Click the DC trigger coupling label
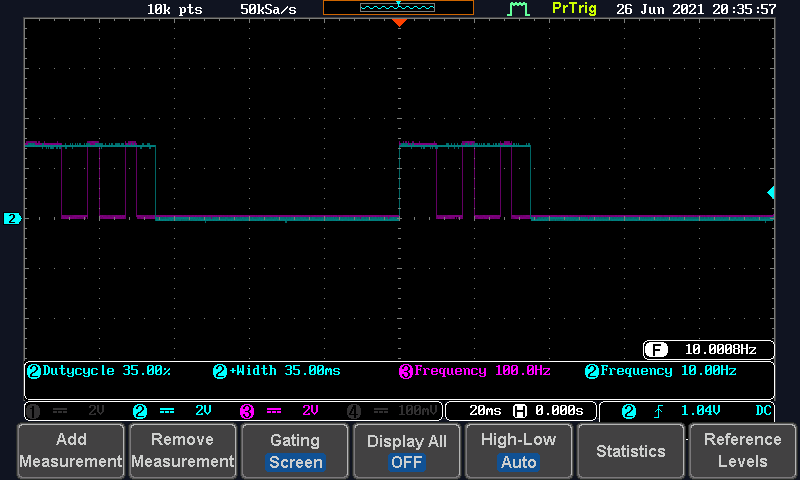 coord(763,411)
